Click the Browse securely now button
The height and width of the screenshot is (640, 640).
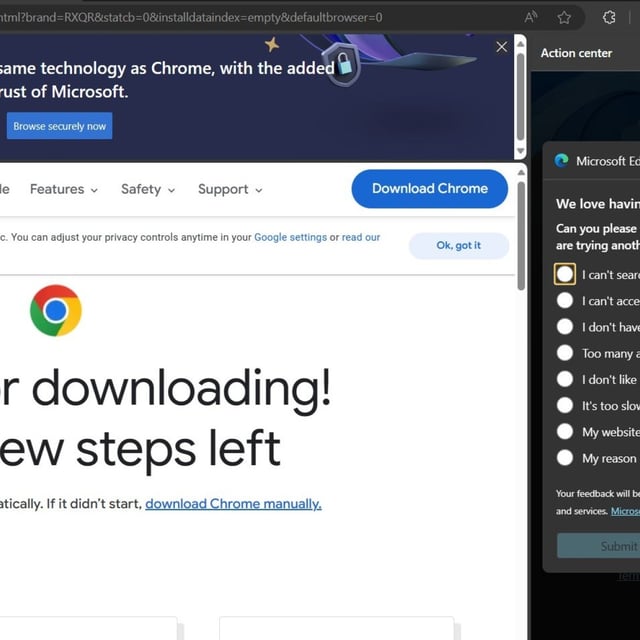[60, 126]
